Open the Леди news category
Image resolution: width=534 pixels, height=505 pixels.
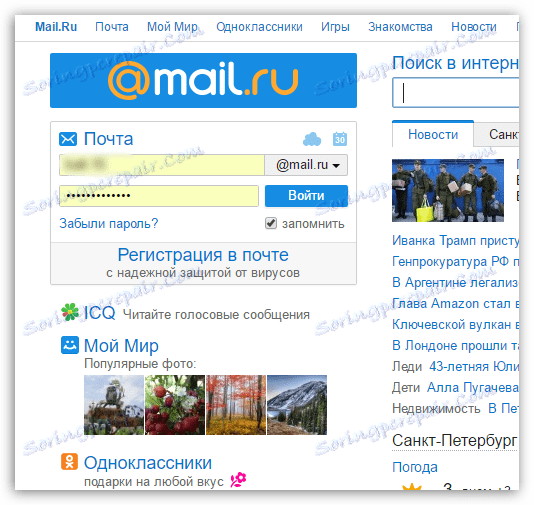pyautogui.click(x=407, y=366)
